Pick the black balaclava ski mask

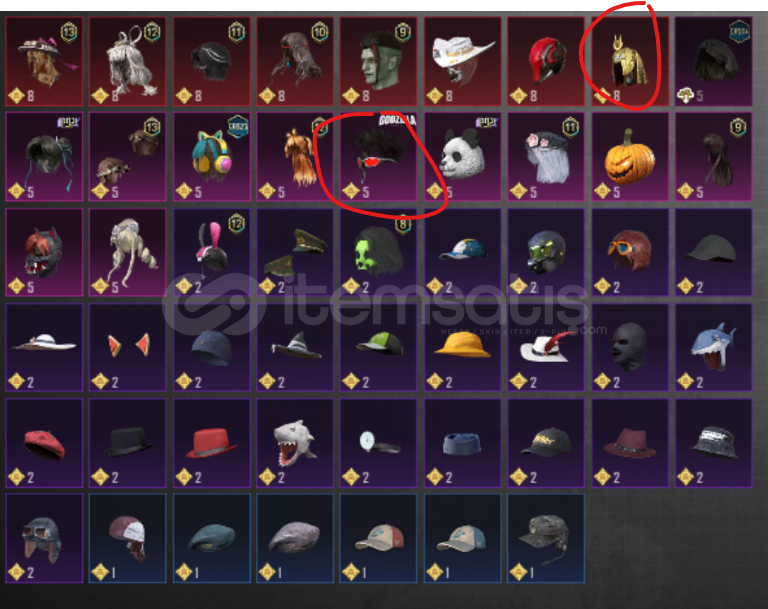point(629,347)
